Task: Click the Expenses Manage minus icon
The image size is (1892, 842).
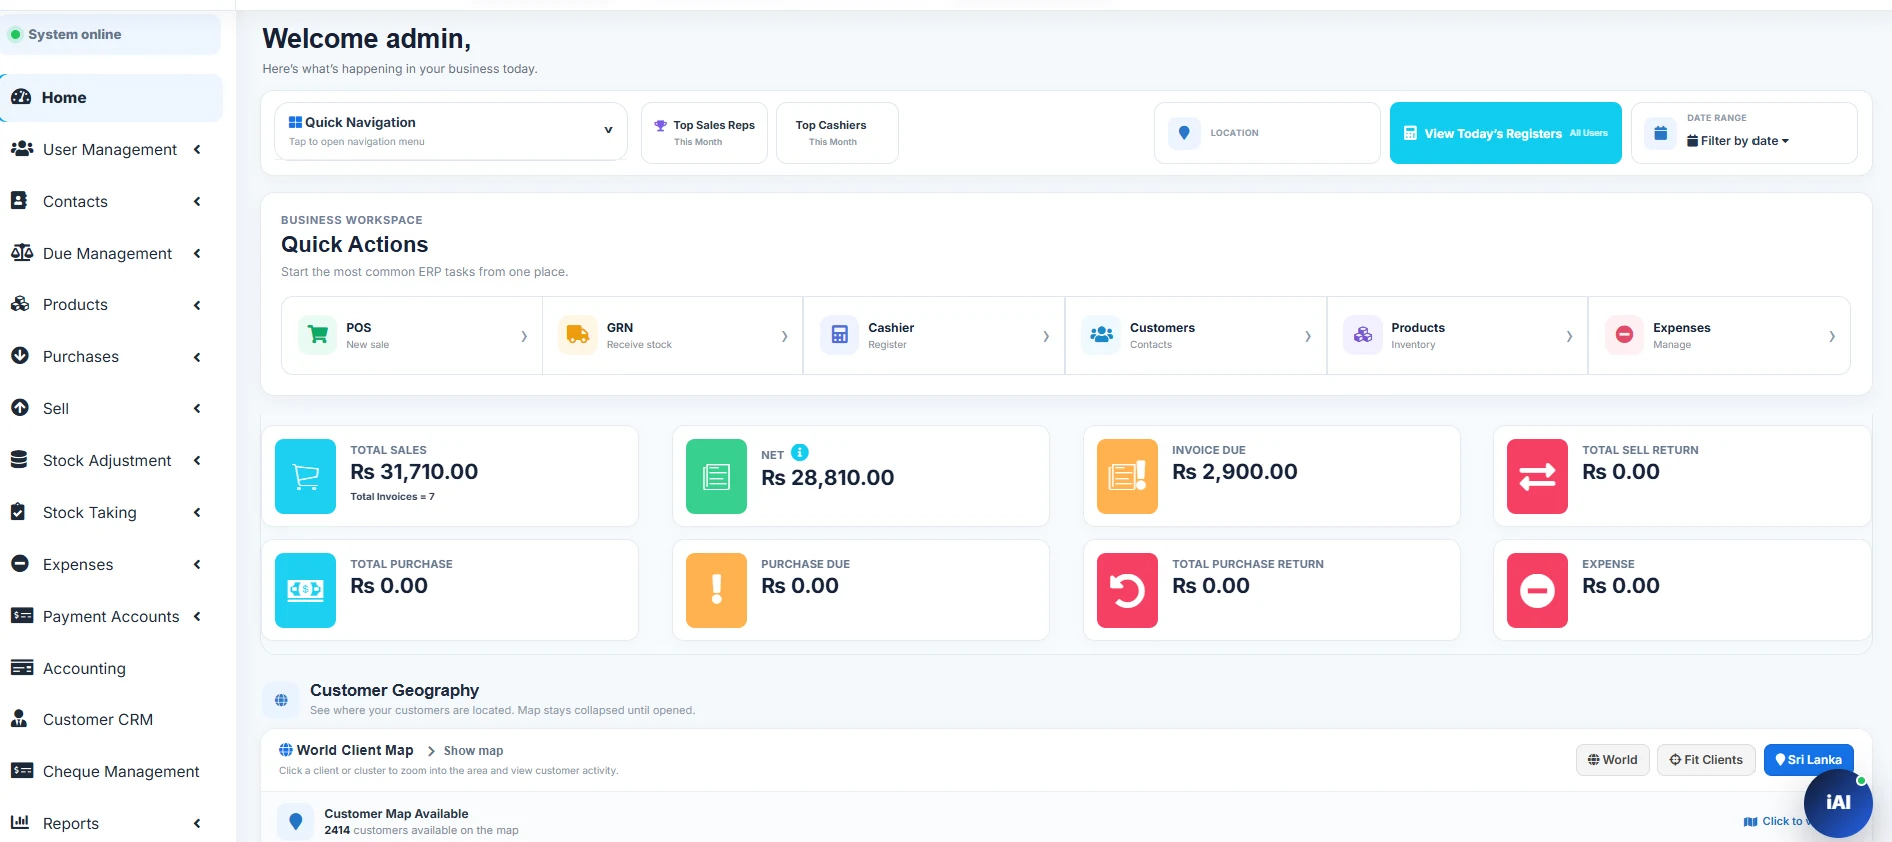Action: 1624,335
